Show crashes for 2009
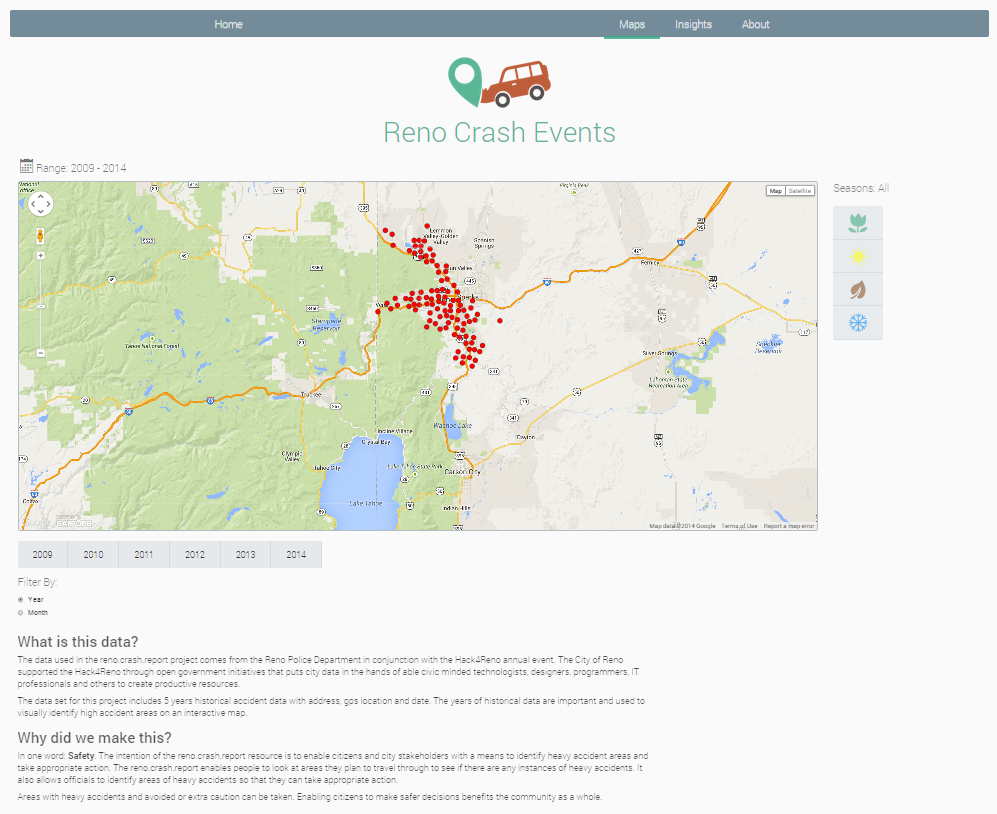 [43, 555]
